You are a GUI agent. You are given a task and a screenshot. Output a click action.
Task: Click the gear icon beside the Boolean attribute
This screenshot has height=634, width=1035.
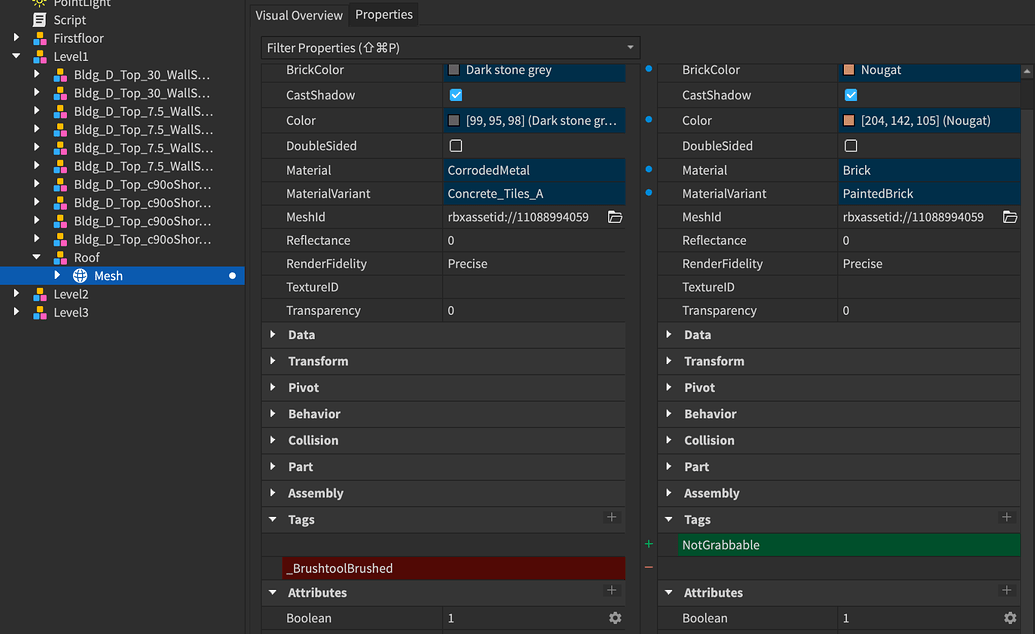pos(615,618)
